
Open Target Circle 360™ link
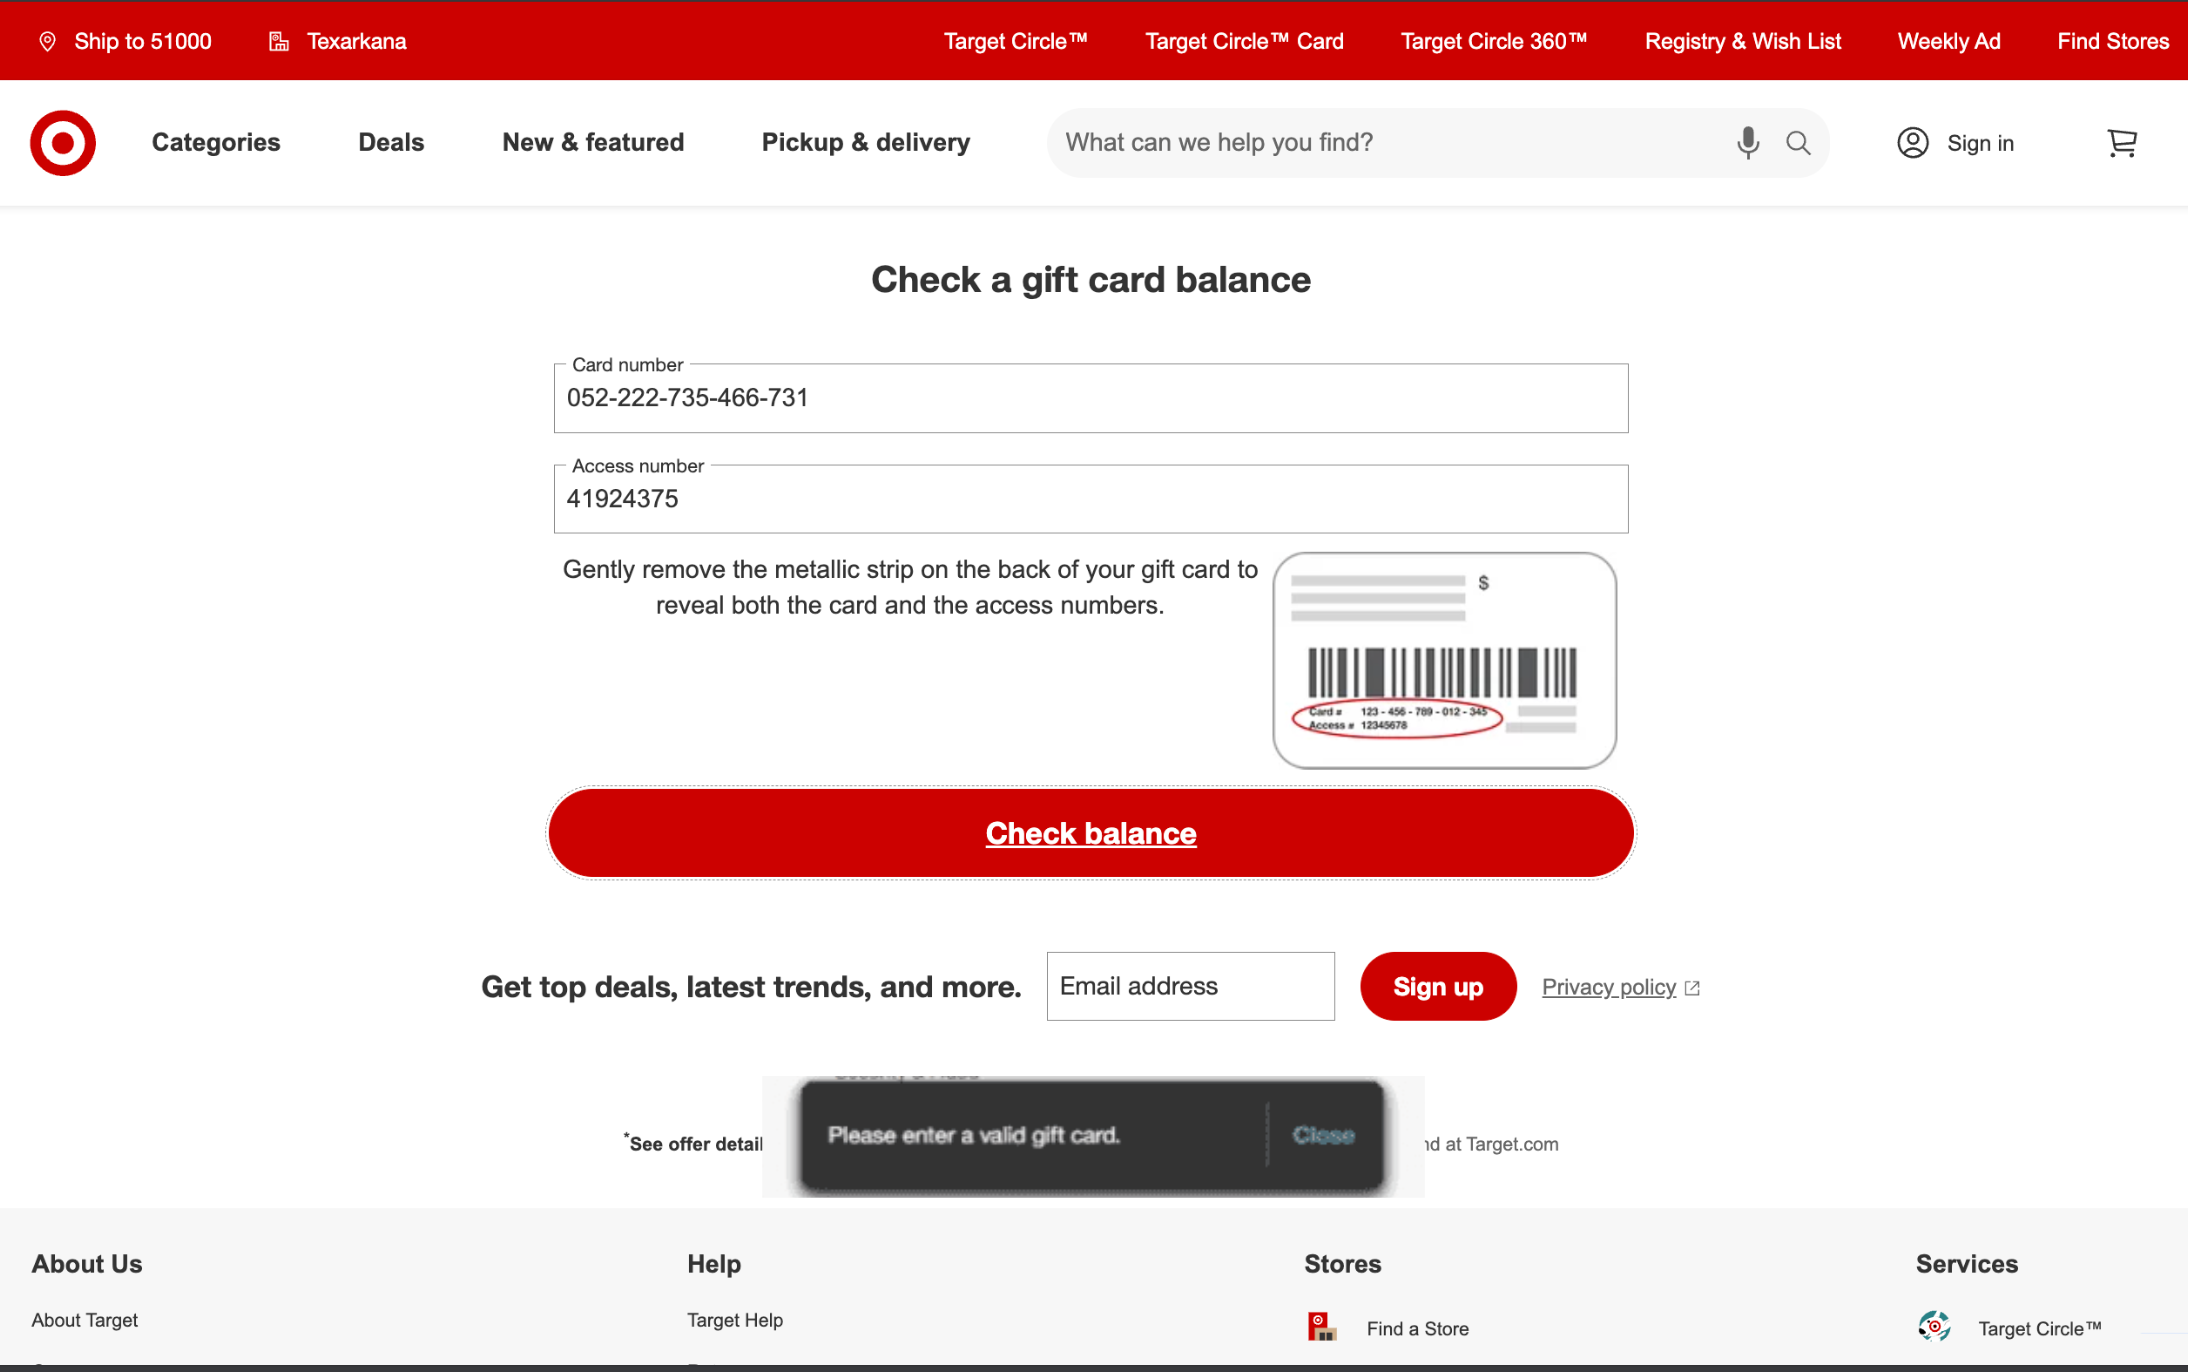pyautogui.click(x=1494, y=41)
